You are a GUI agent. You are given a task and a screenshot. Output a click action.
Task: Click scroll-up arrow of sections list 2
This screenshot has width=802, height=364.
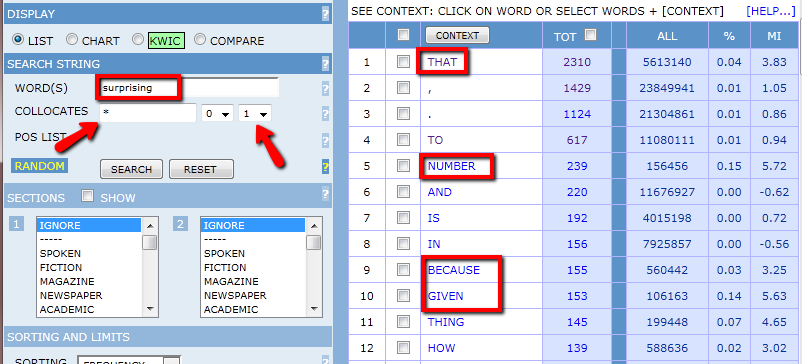(314, 225)
